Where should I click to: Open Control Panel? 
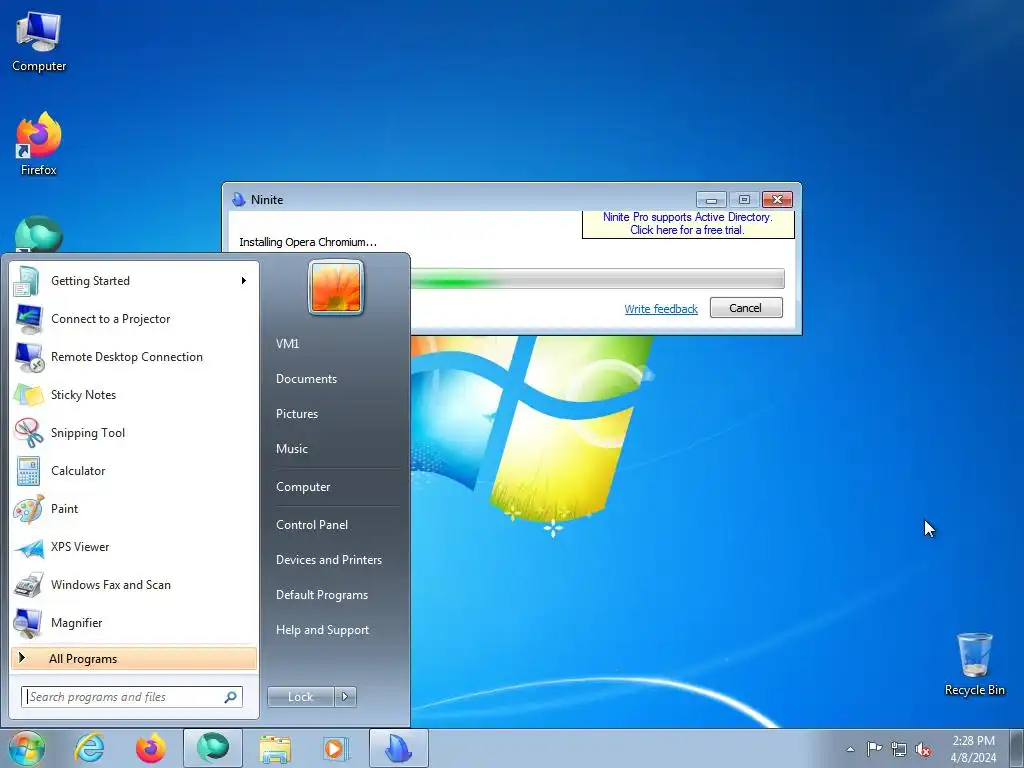click(x=312, y=525)
